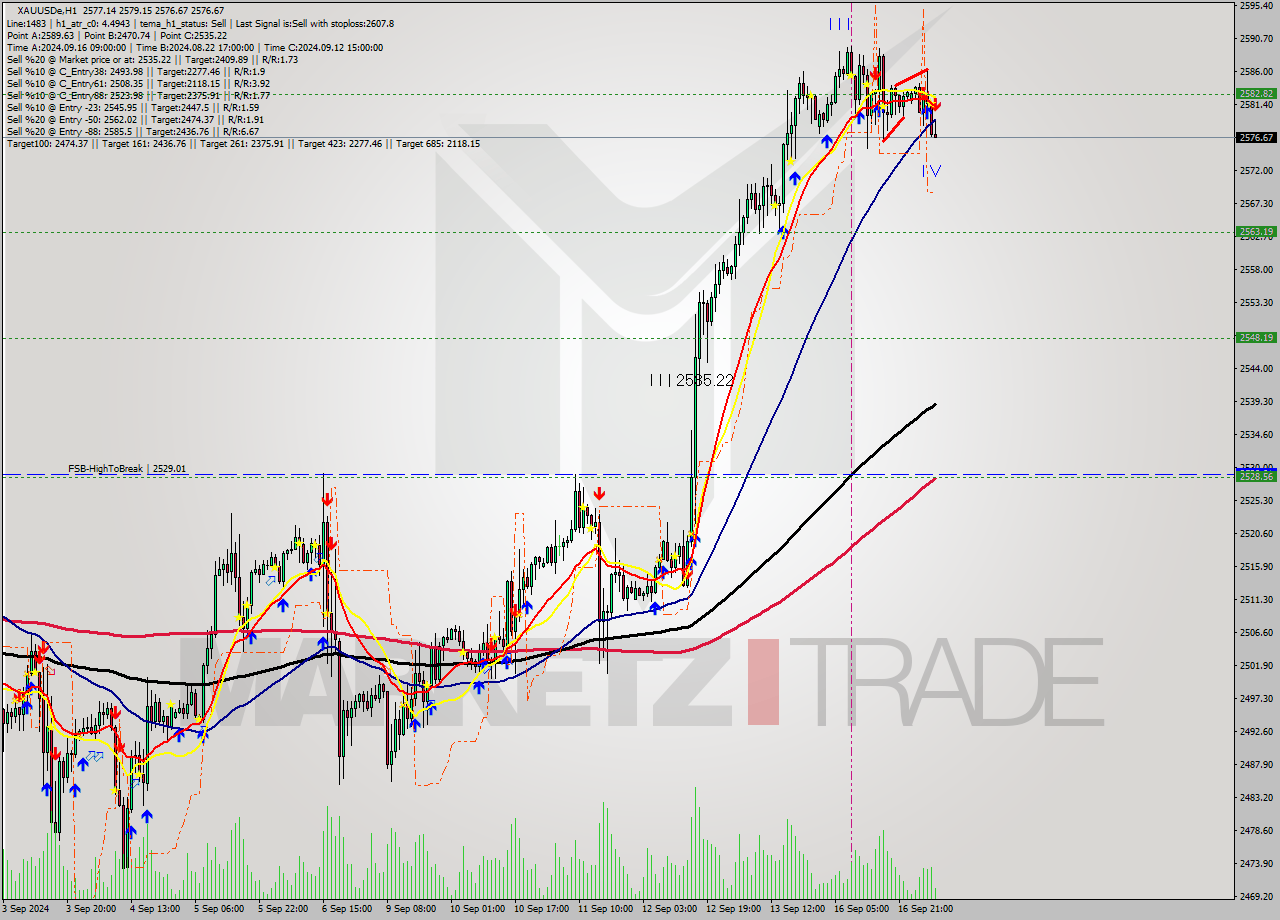Click the green 2582.82 price tag
The height and width of the screenshot is (920, 1280).
point(1256,93)
